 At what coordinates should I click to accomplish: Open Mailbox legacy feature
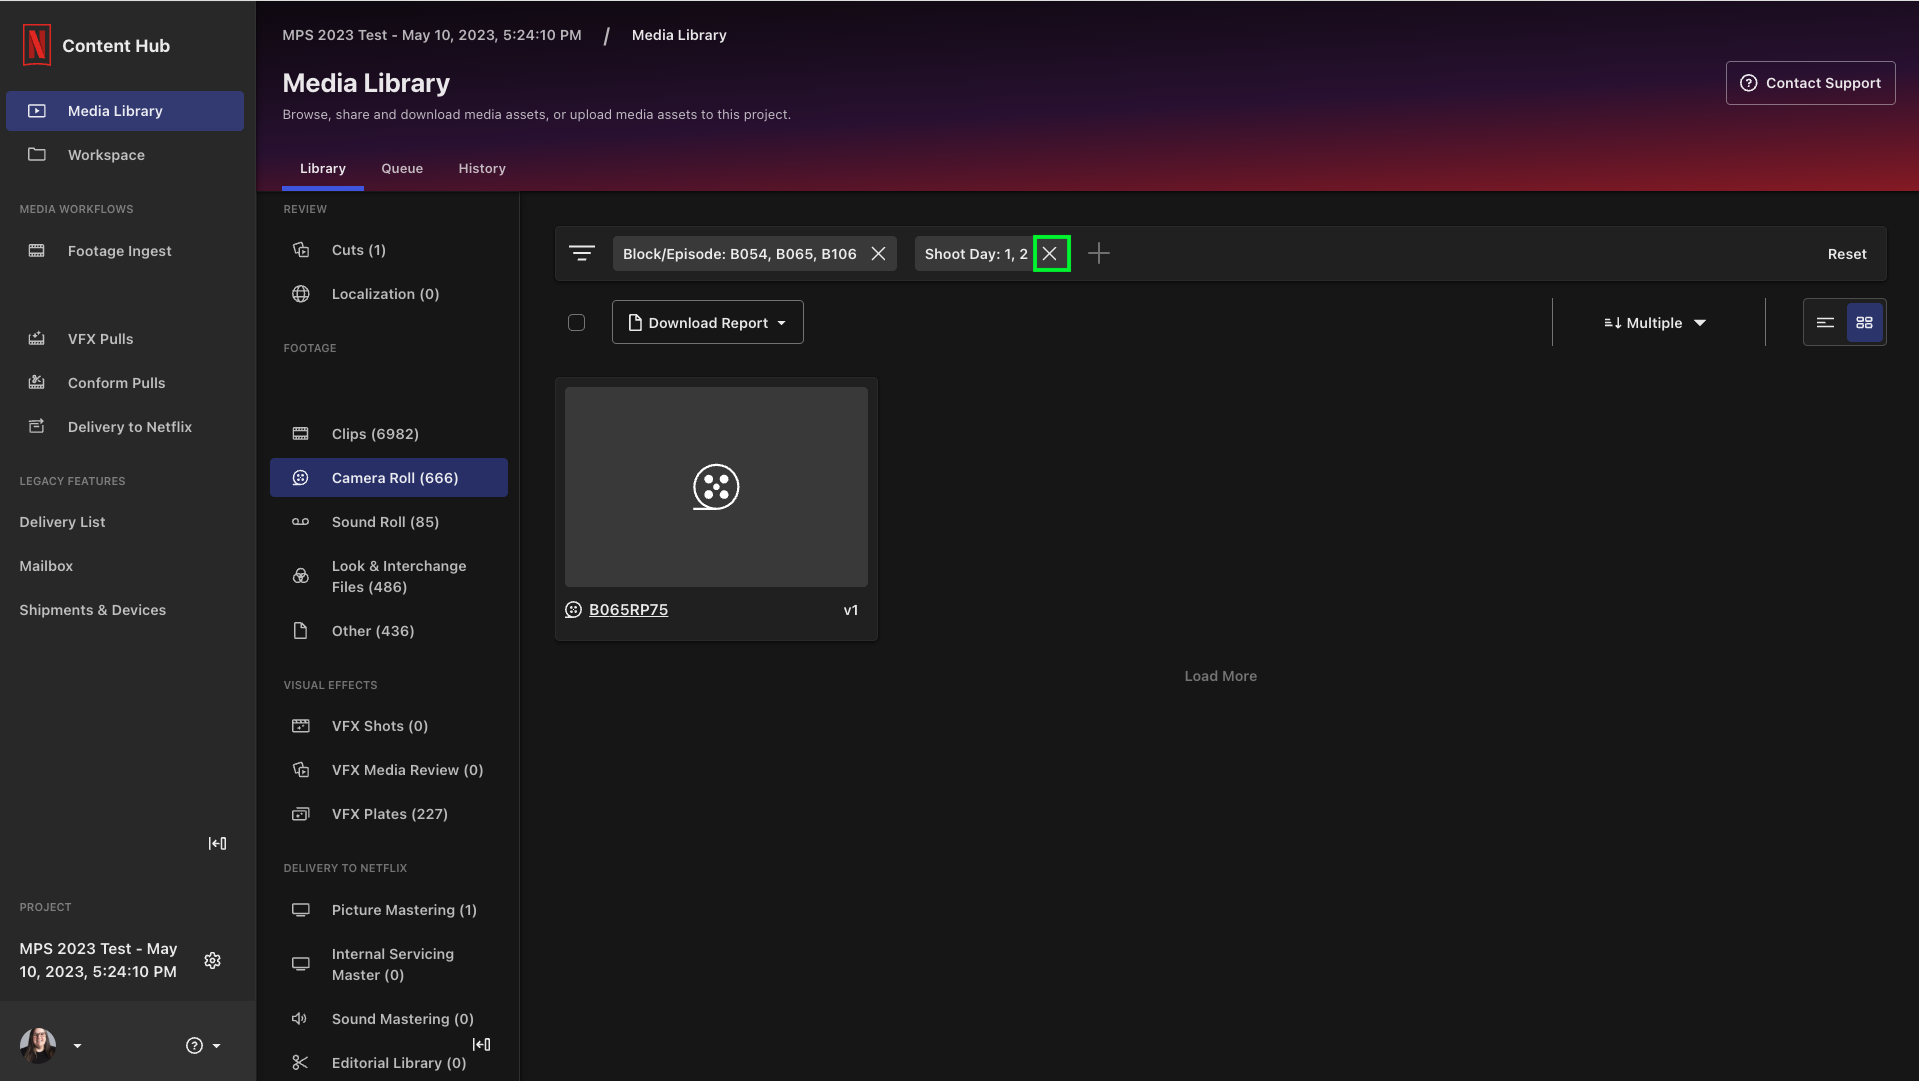tap(46, 566)
